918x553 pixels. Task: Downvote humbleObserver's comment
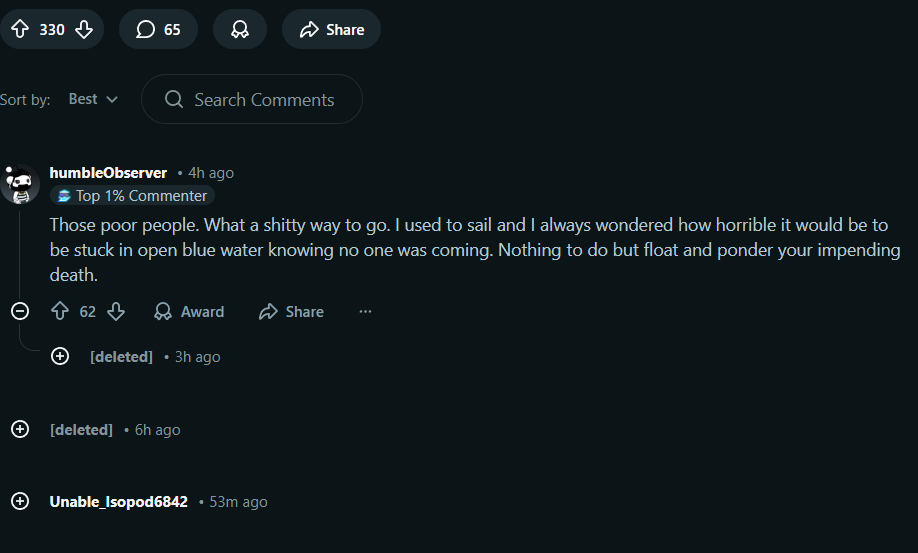116,311
